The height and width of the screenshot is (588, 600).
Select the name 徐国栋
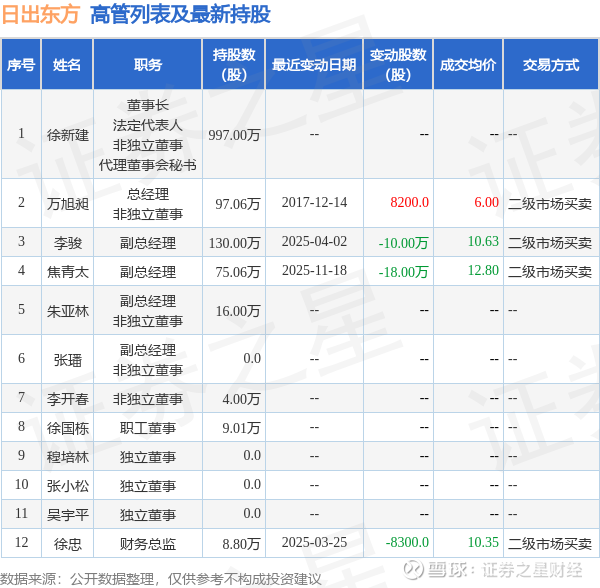pos(68,428)
